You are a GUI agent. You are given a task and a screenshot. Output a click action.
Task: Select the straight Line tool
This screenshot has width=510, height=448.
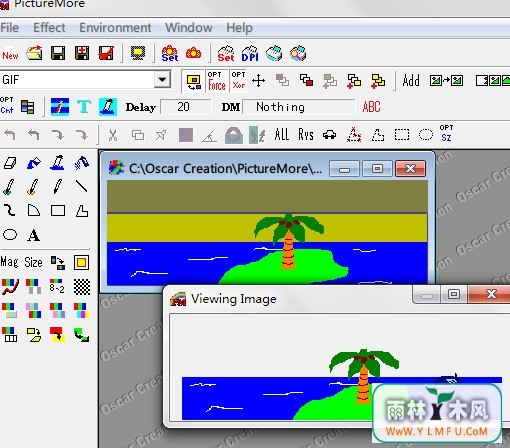point(82,187)
